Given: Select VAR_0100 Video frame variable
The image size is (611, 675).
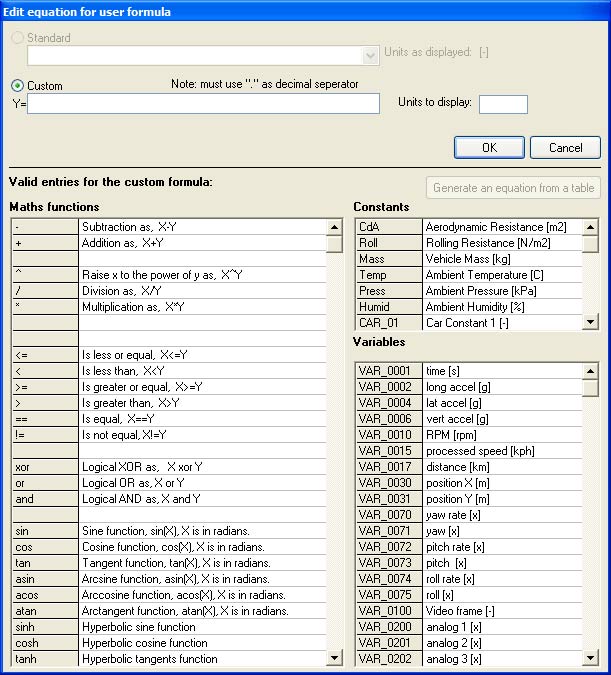Looking at the screenshot, I should 388,611.
